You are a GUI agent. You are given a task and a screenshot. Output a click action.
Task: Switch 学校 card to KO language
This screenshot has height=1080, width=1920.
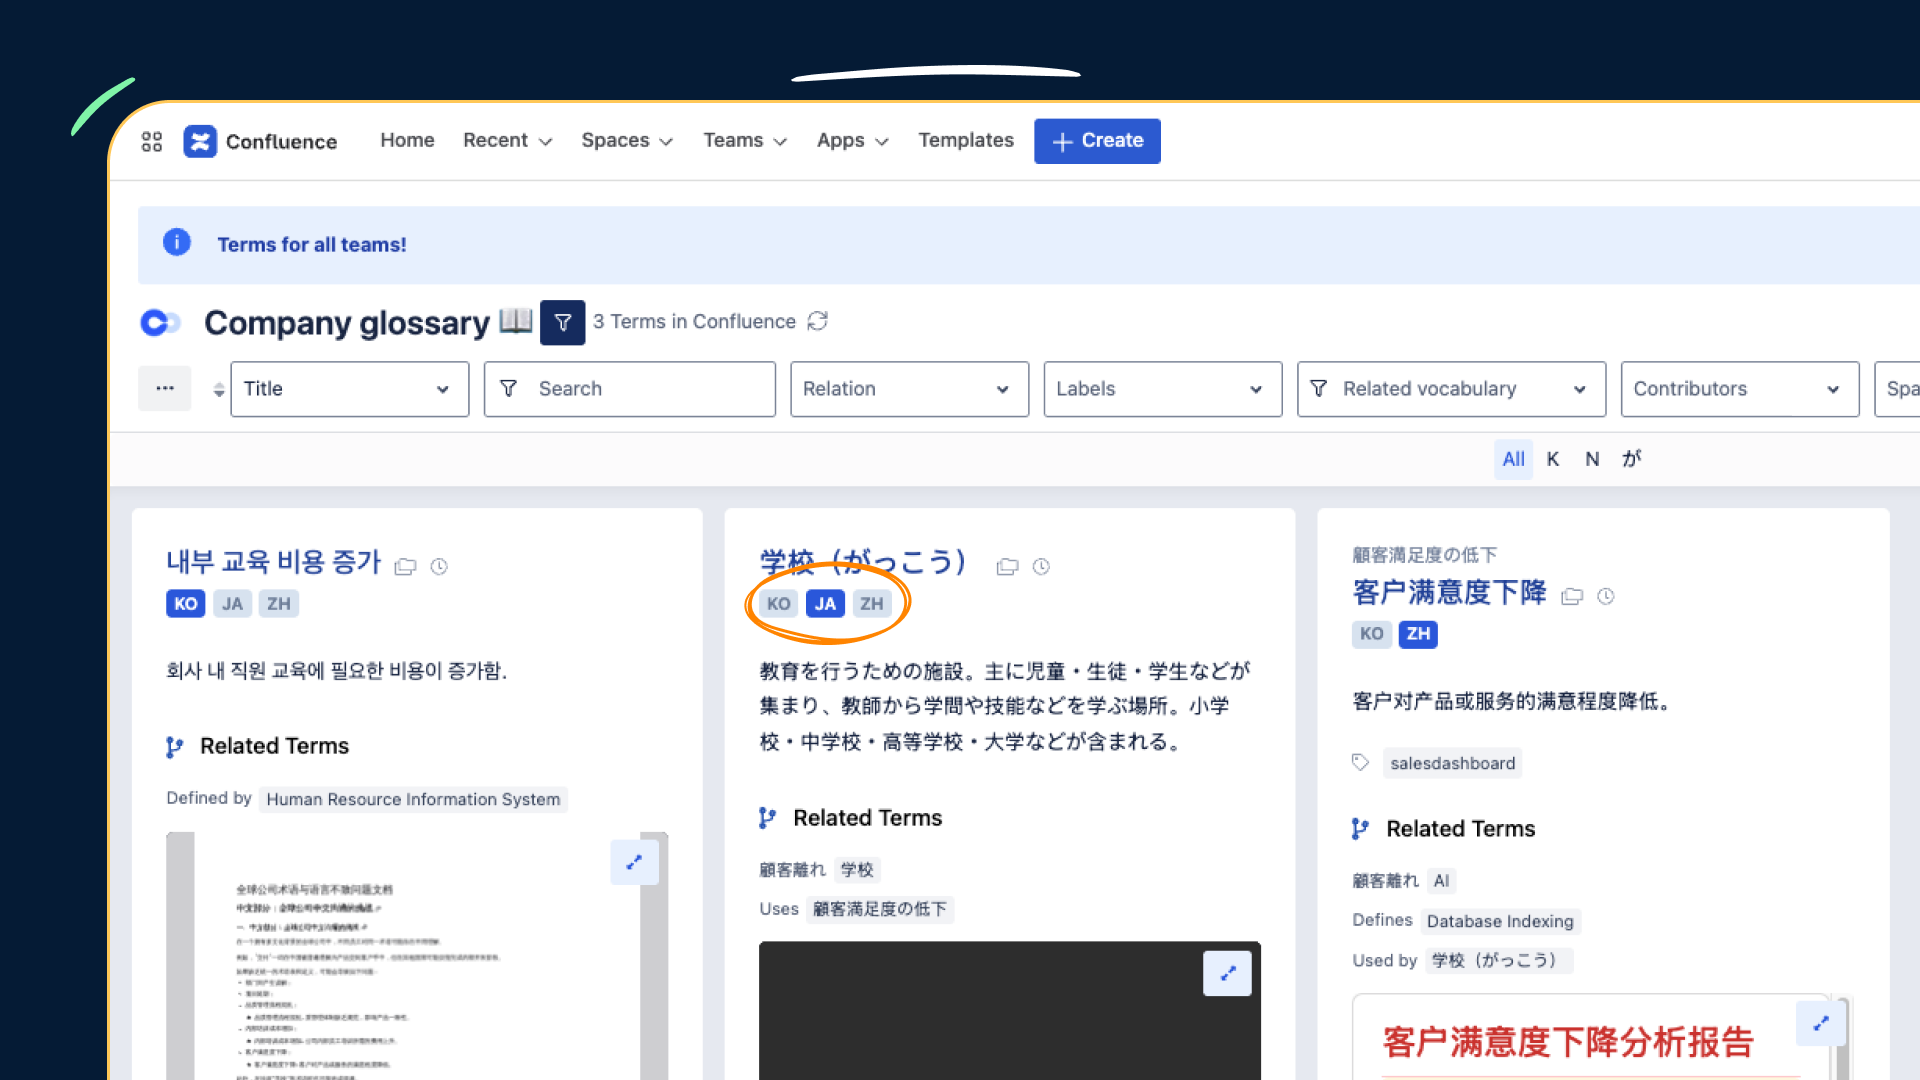778,604
